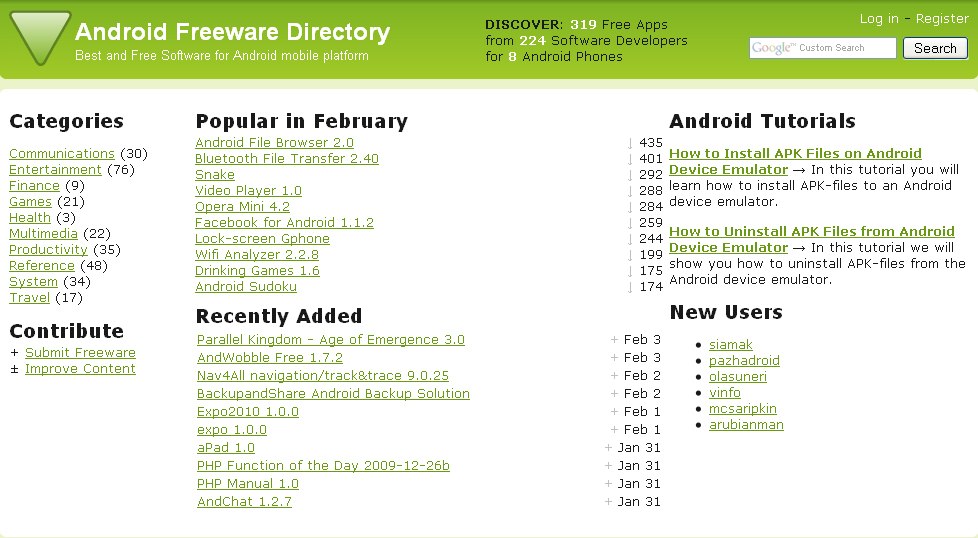Select the Health category
Image resolution: width=978 pixels, height=538 pixels.
[x=29, y=218]
